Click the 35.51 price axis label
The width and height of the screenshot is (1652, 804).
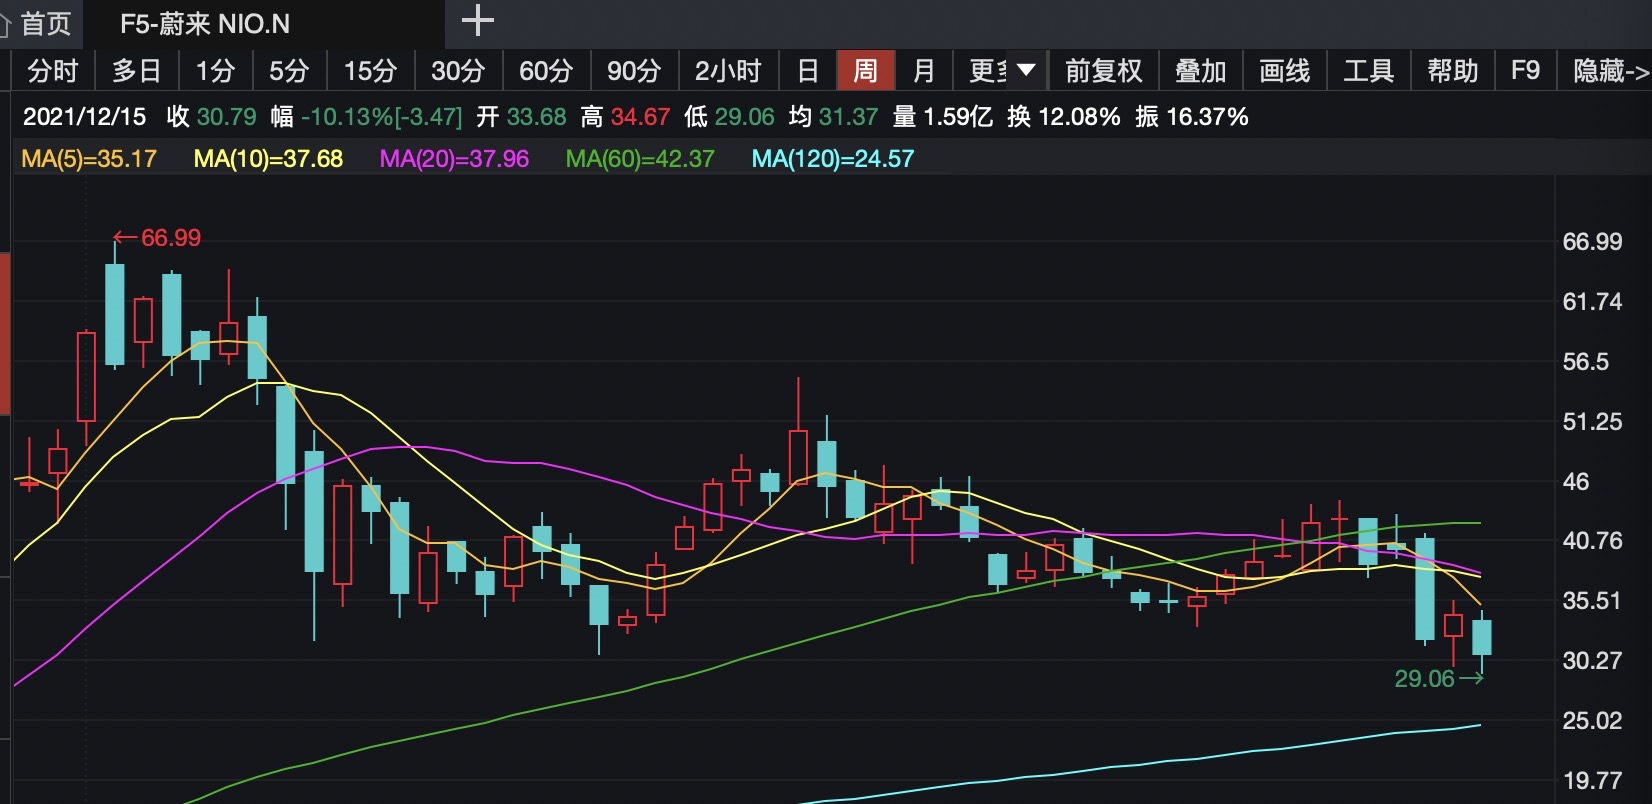[x=1592, y=601]
